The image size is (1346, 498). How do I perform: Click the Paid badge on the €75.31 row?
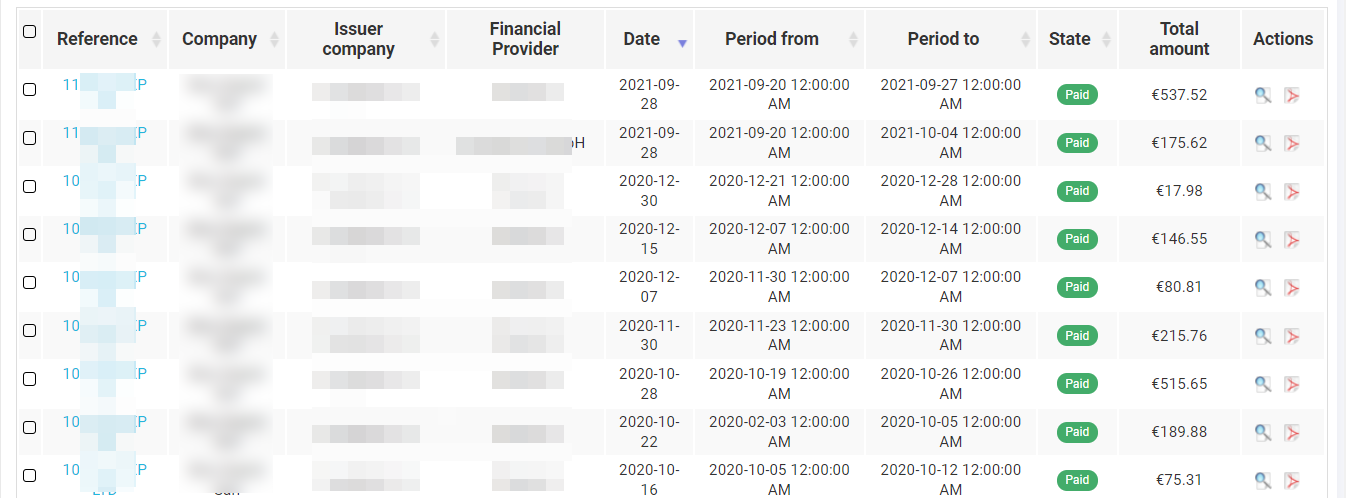[1077, 479]
